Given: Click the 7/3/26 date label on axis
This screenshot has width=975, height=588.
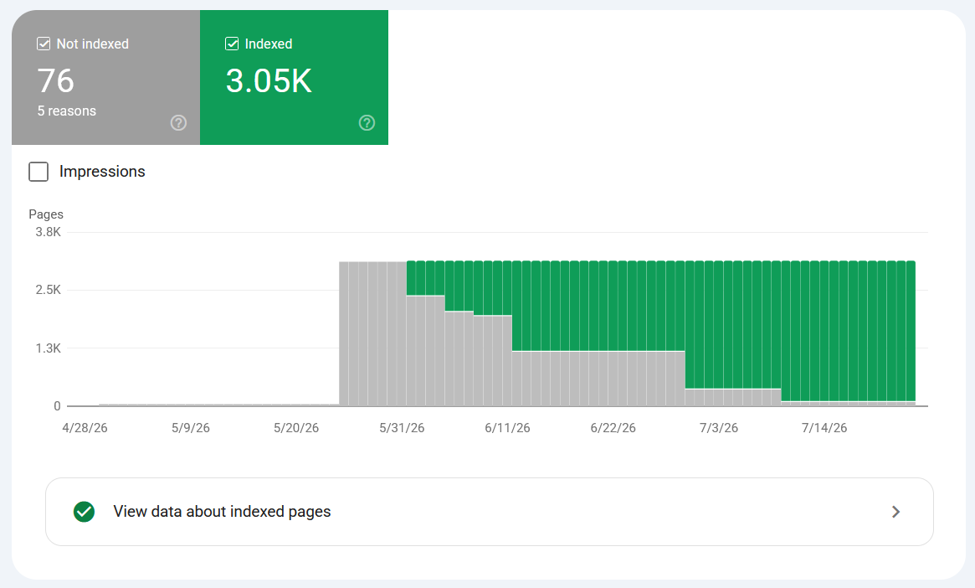Looking at the screenshot, I should pos(719,428).
